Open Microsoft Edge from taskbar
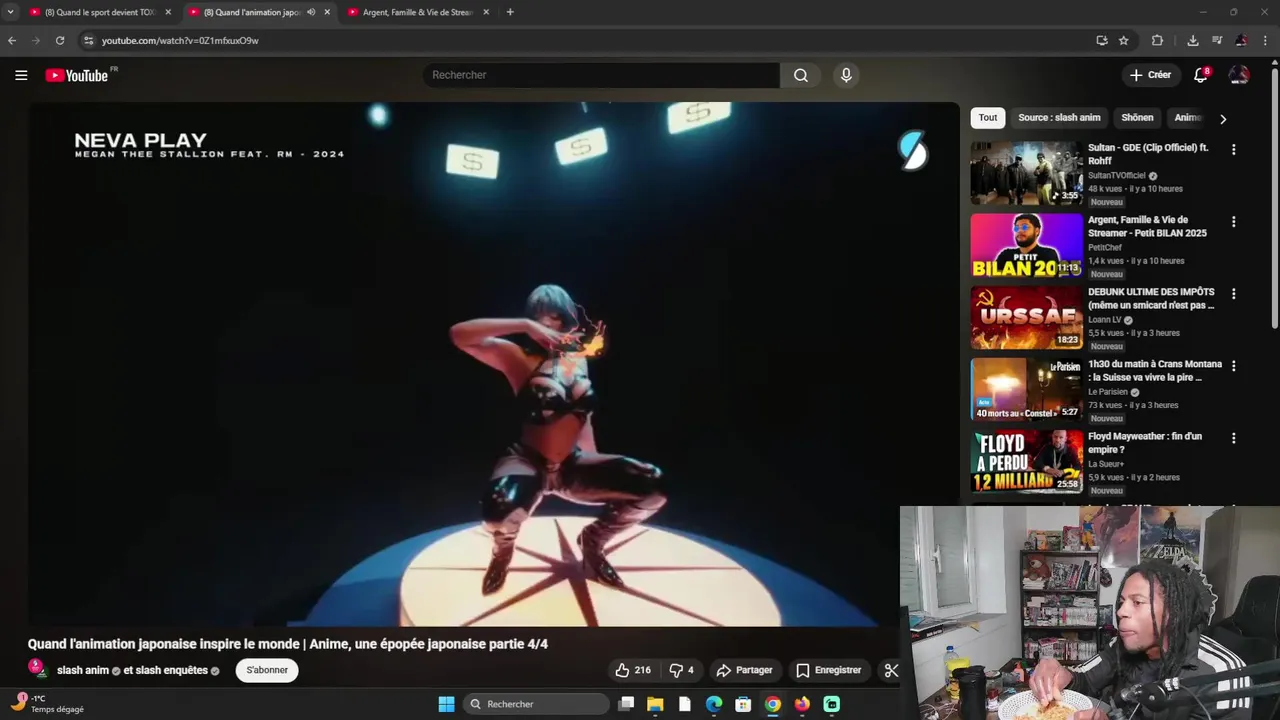The height and width of the screenshot is (720, 1280). [x=714, y=704]
